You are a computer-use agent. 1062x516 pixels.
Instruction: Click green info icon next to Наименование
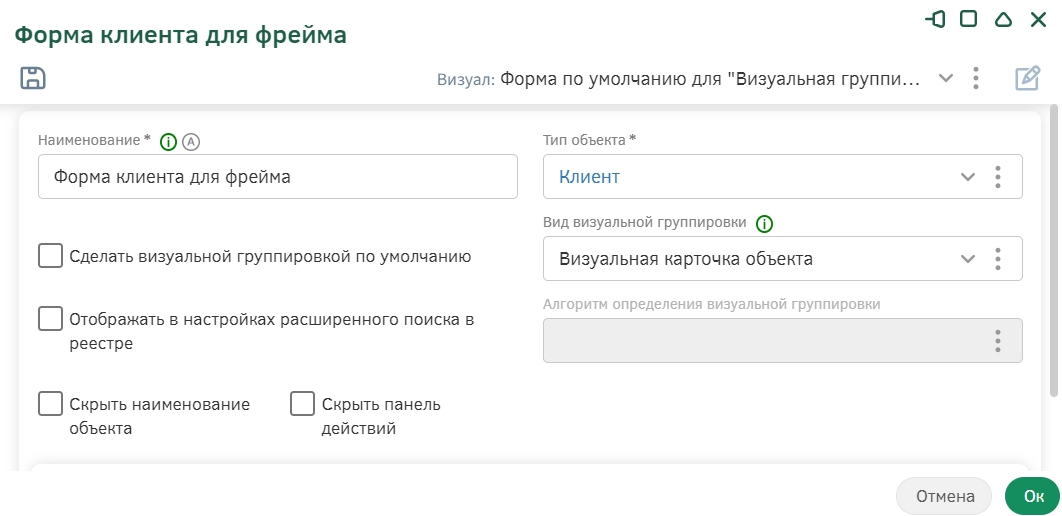pos(168,142)
